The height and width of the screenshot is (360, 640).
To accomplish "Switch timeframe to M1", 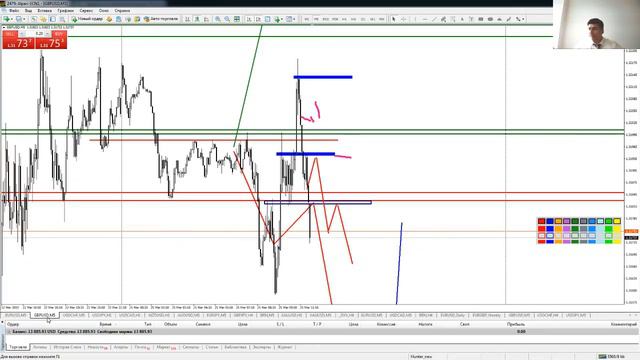I will (x=307, y=19).
